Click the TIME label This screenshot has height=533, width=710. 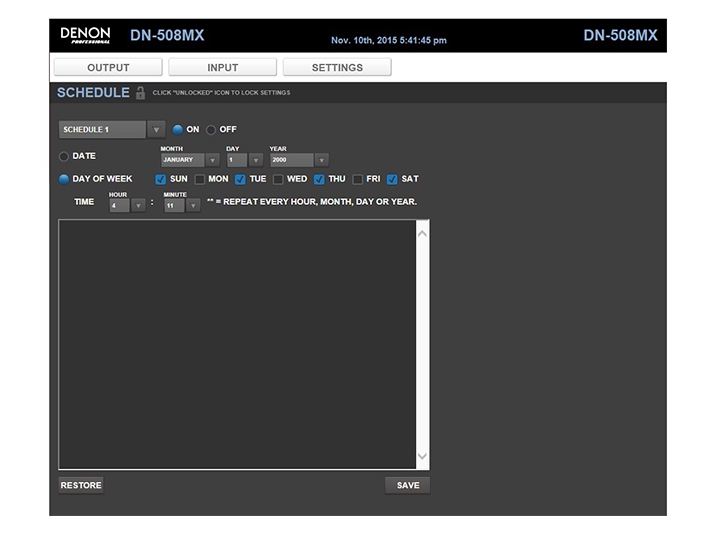click(84, 202)
